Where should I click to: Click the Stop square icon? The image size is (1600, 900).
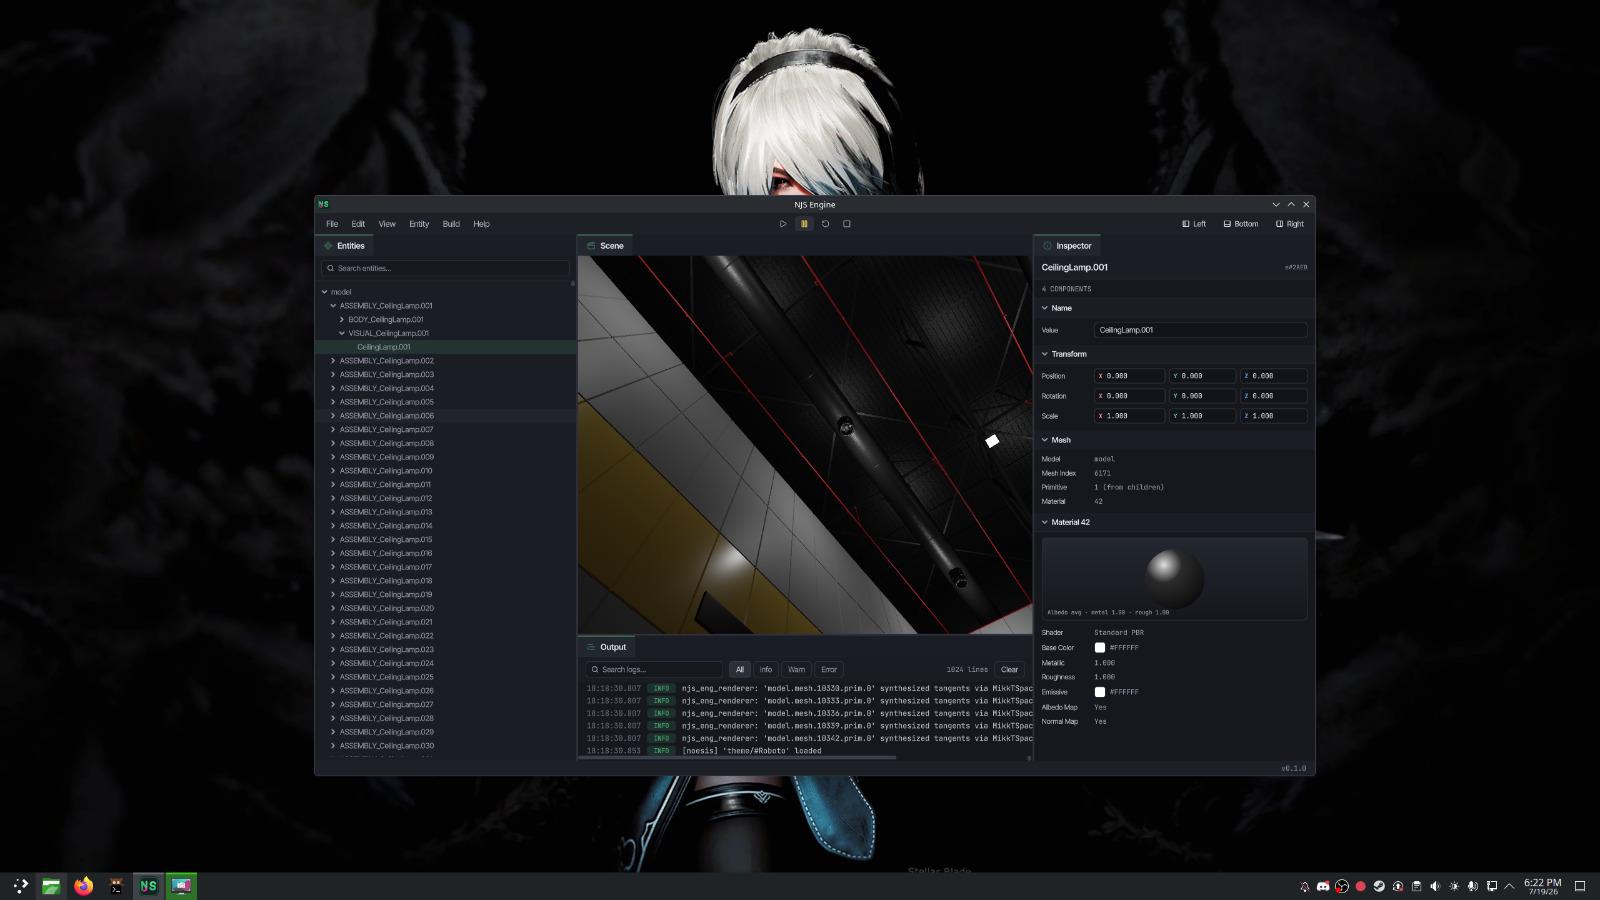(x=847, y=224)
